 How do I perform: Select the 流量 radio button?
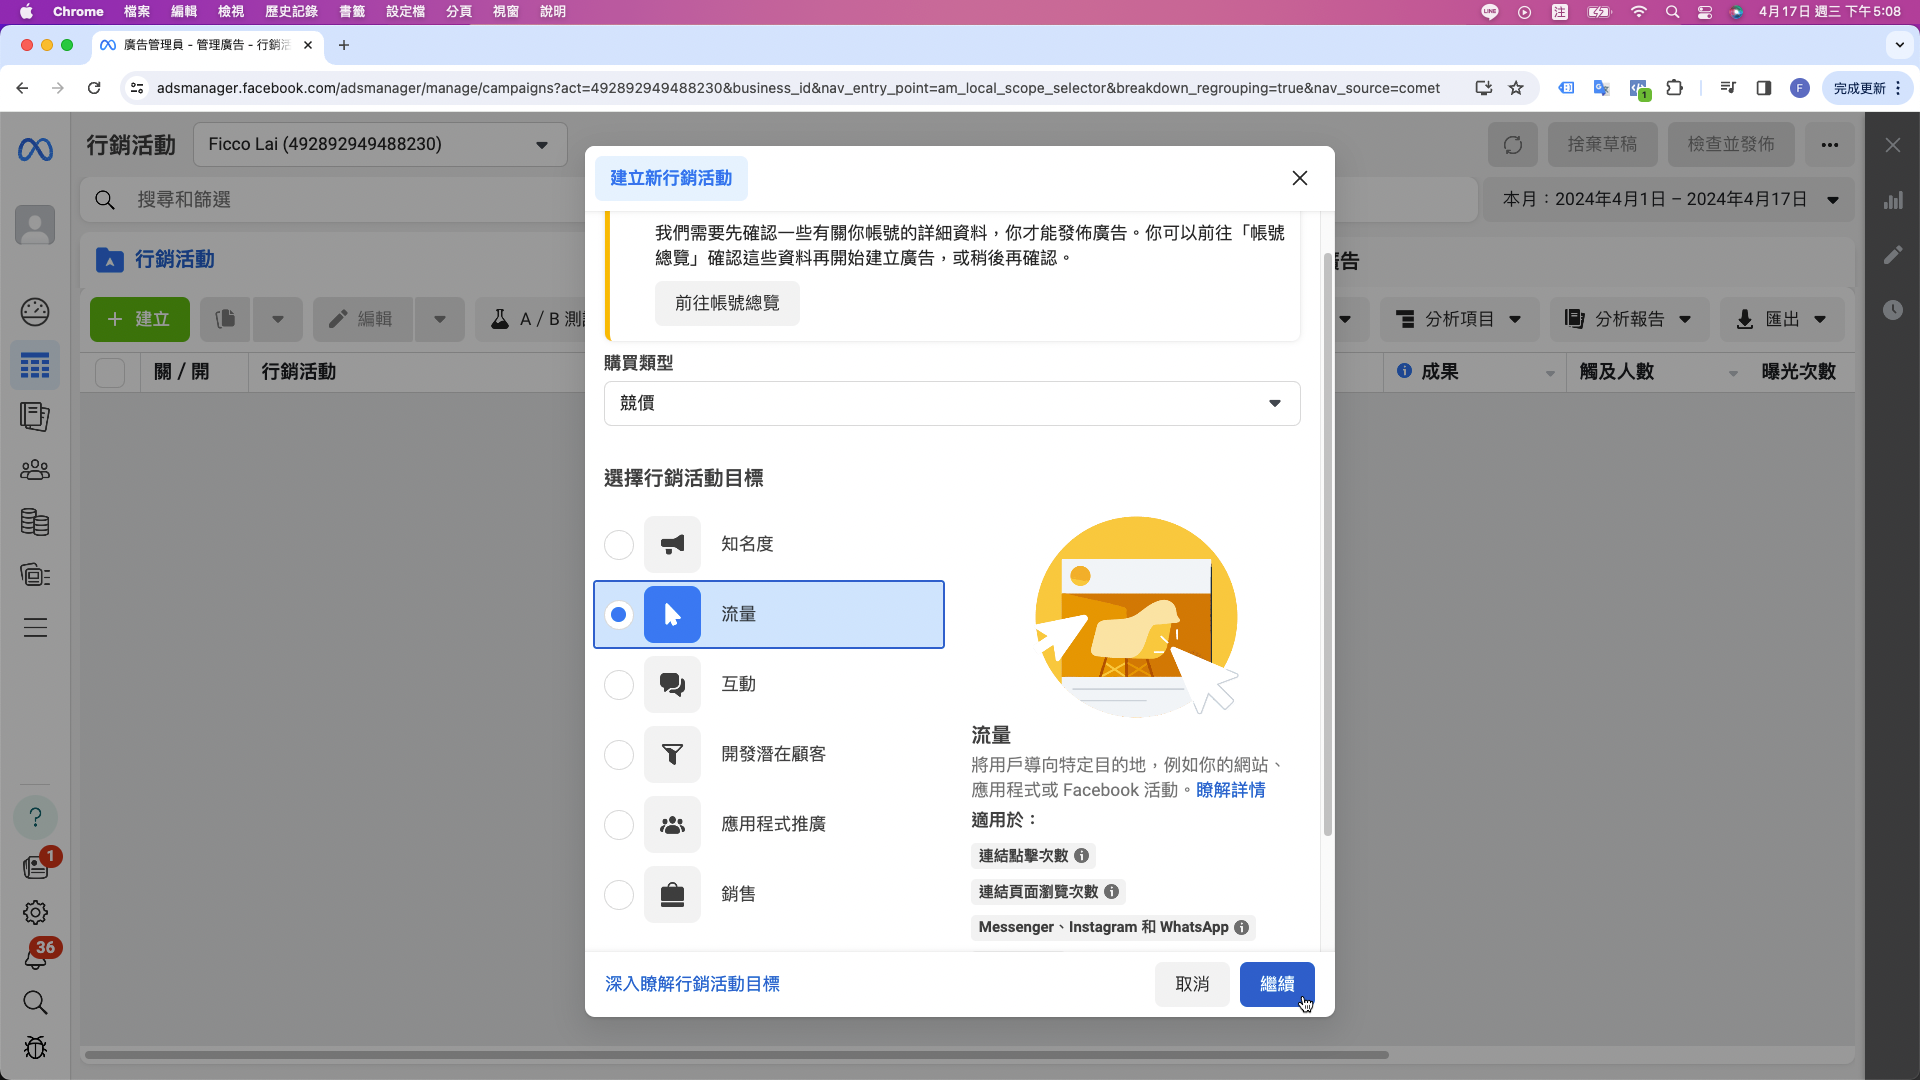pyautogui.click(x=619, y=615)
